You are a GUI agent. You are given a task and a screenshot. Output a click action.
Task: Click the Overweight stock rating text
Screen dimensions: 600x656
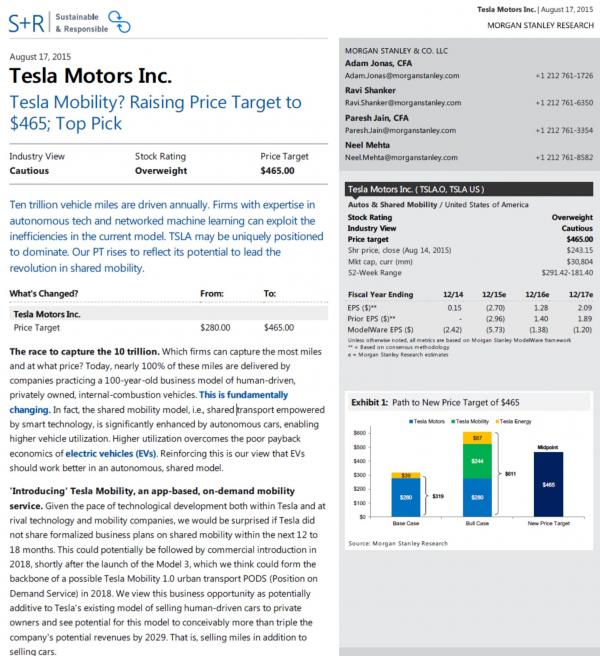161,171
